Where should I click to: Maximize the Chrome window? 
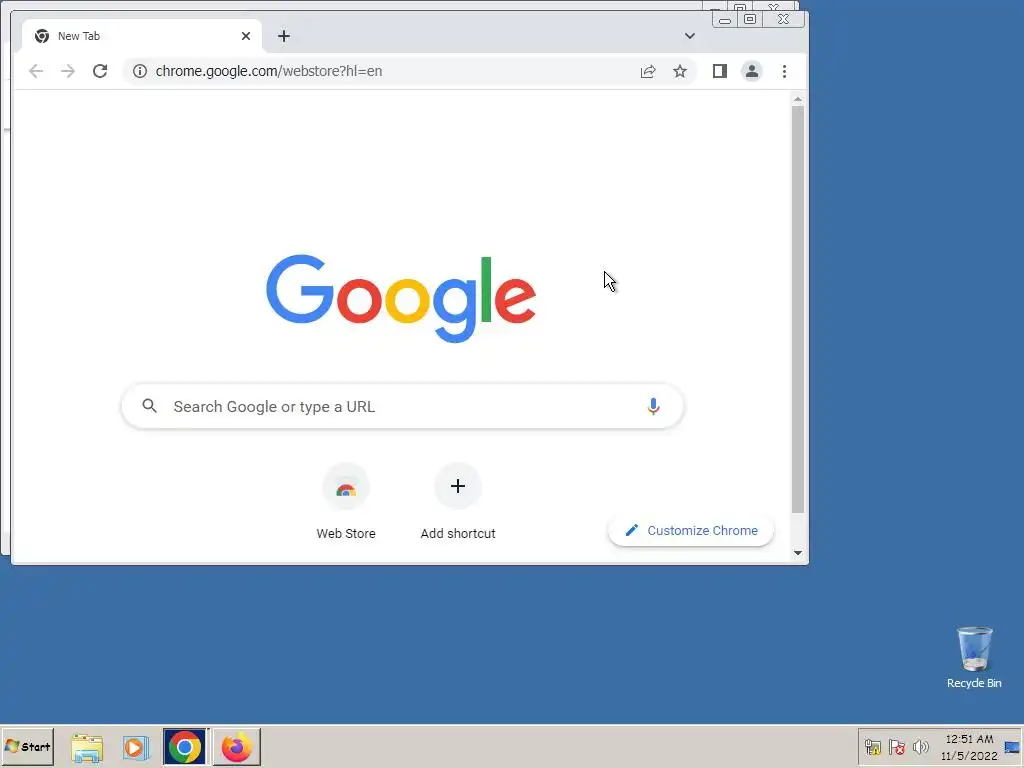pyautogui.click(x=750, y=20)
